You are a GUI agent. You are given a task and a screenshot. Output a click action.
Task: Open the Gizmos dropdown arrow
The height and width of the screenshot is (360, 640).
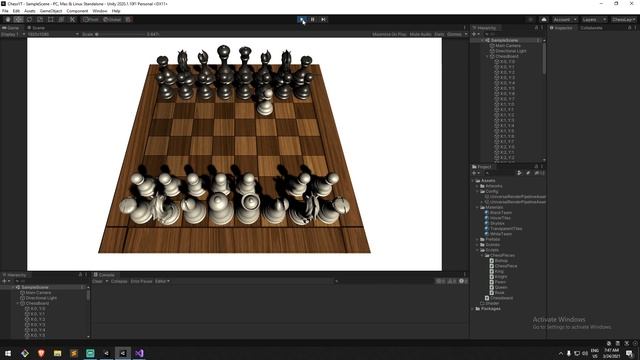tap(466, 34)
